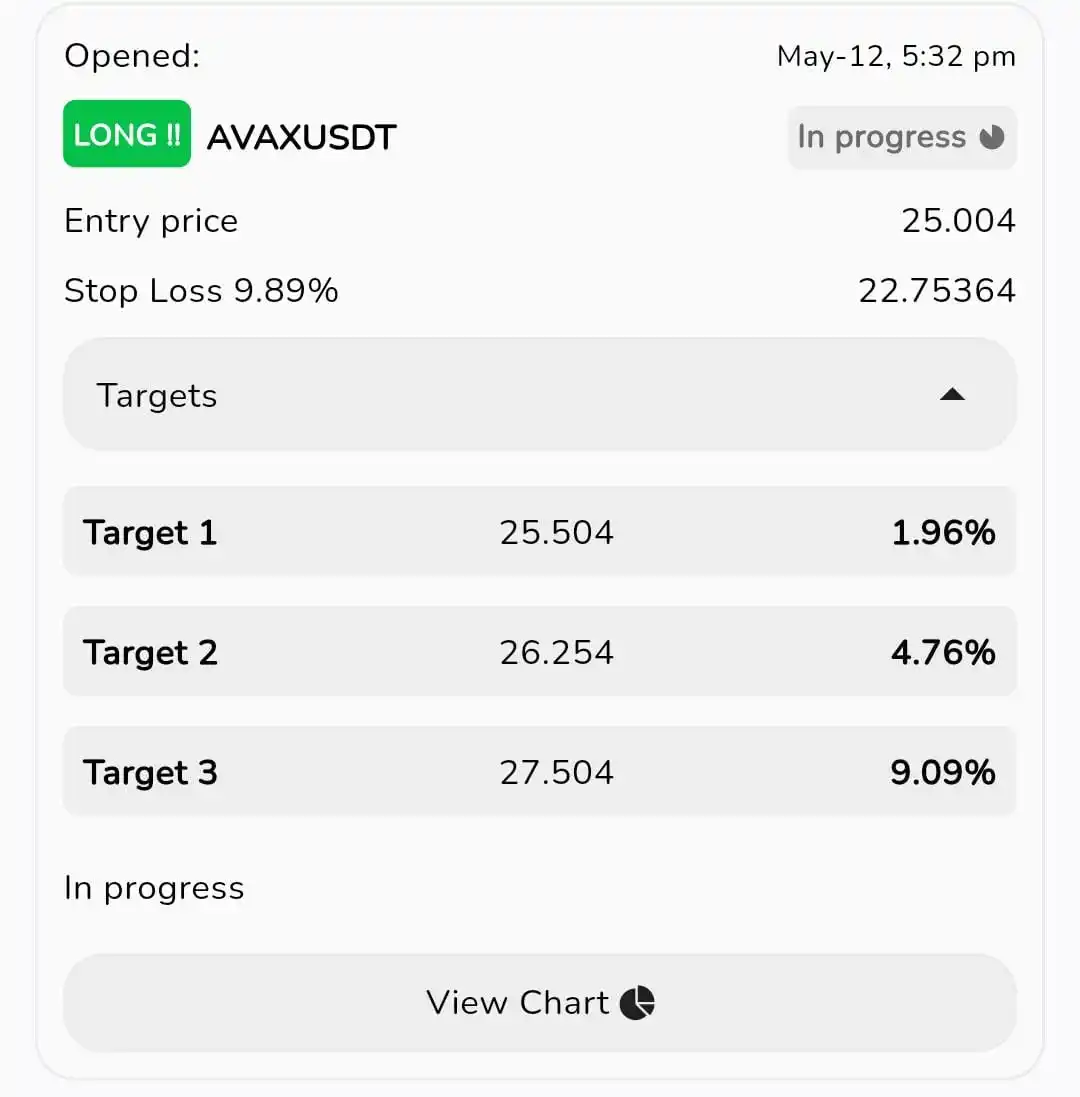The width and height of the screenshot is (1080, 1097).
Task: Click the entry price value 25.004
Action: point(958,221)
